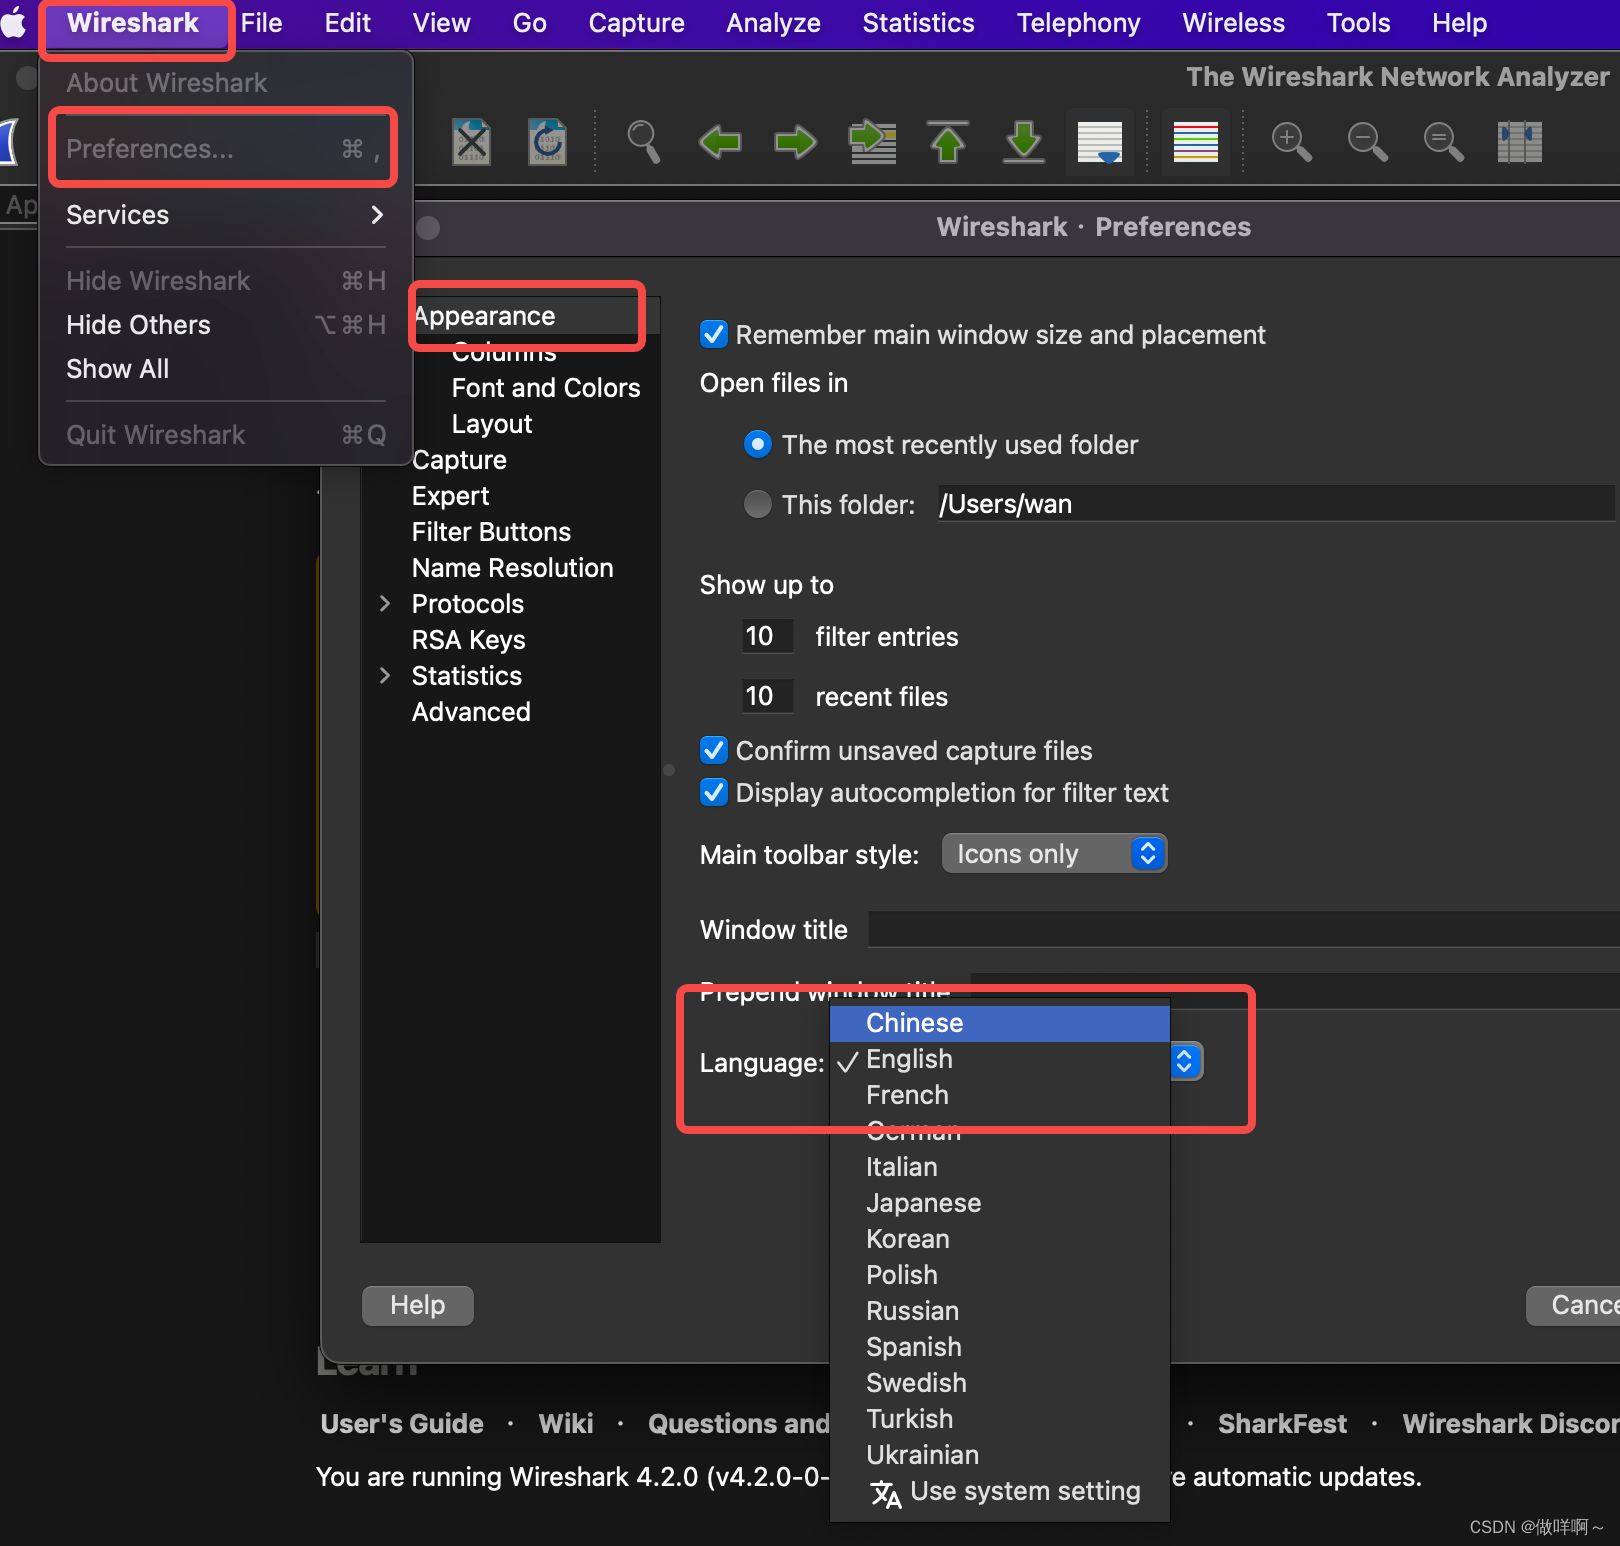Click the Close capture file toolbar icon
Image resolution: width=1620 pixels, height=1546 pixels.
(x=471, y=142)
